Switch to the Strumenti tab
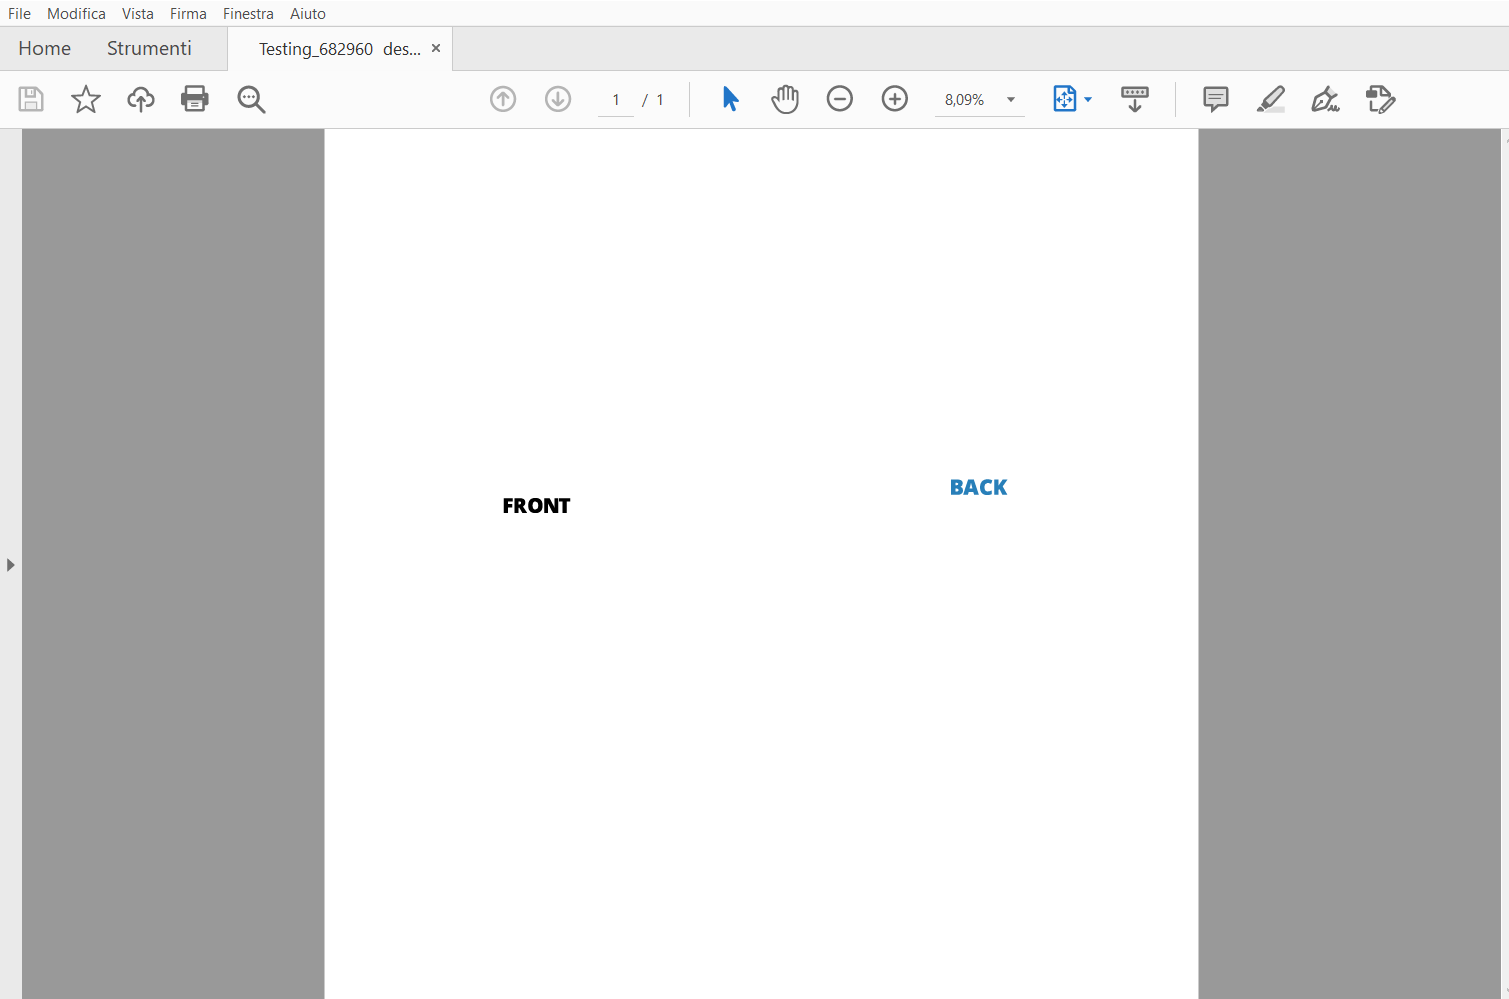The width and height of the screenshot is (1509, 999). (x=149, y=49)
